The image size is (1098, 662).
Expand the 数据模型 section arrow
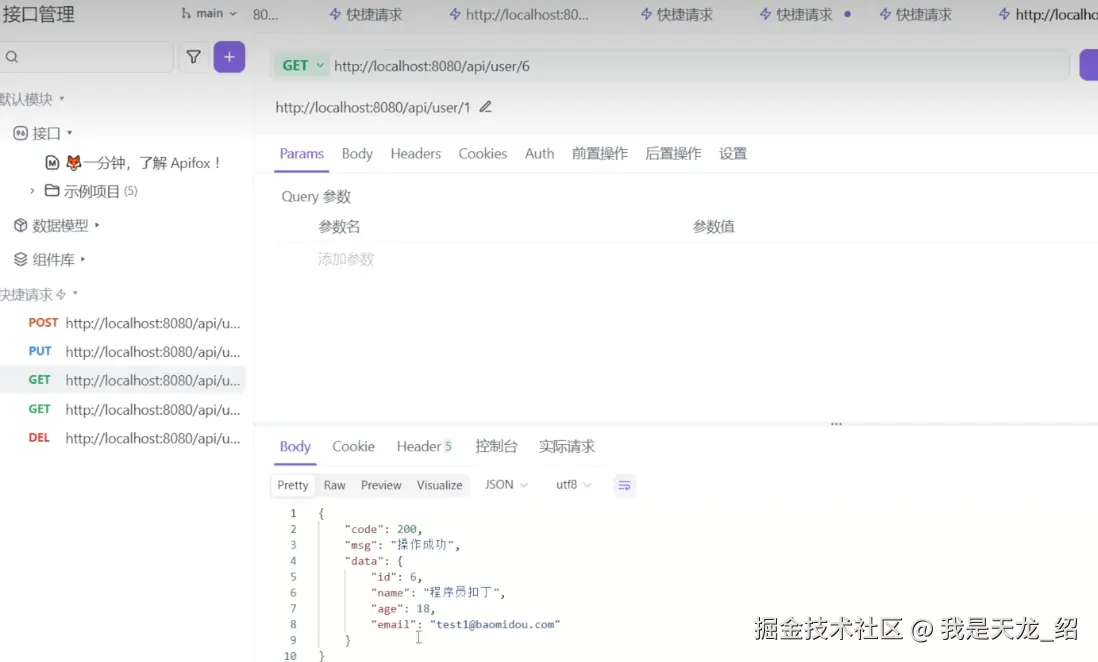click(x=97, y=225)
